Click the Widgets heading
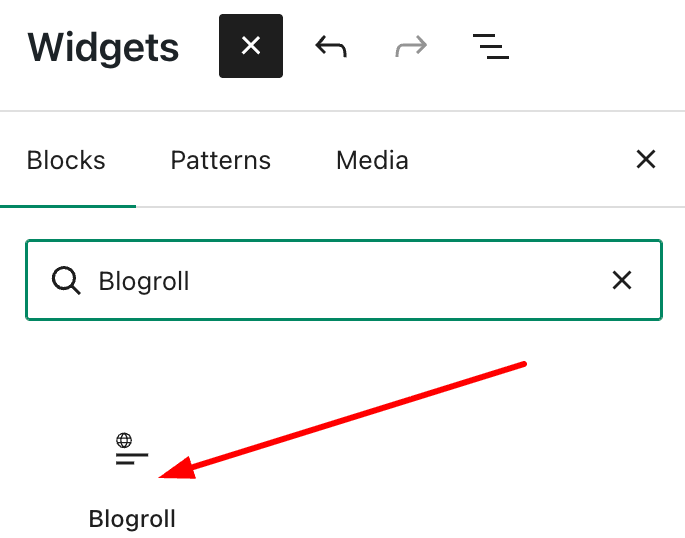Viewport: 685px width, 538px height. [x=103, y=47]
